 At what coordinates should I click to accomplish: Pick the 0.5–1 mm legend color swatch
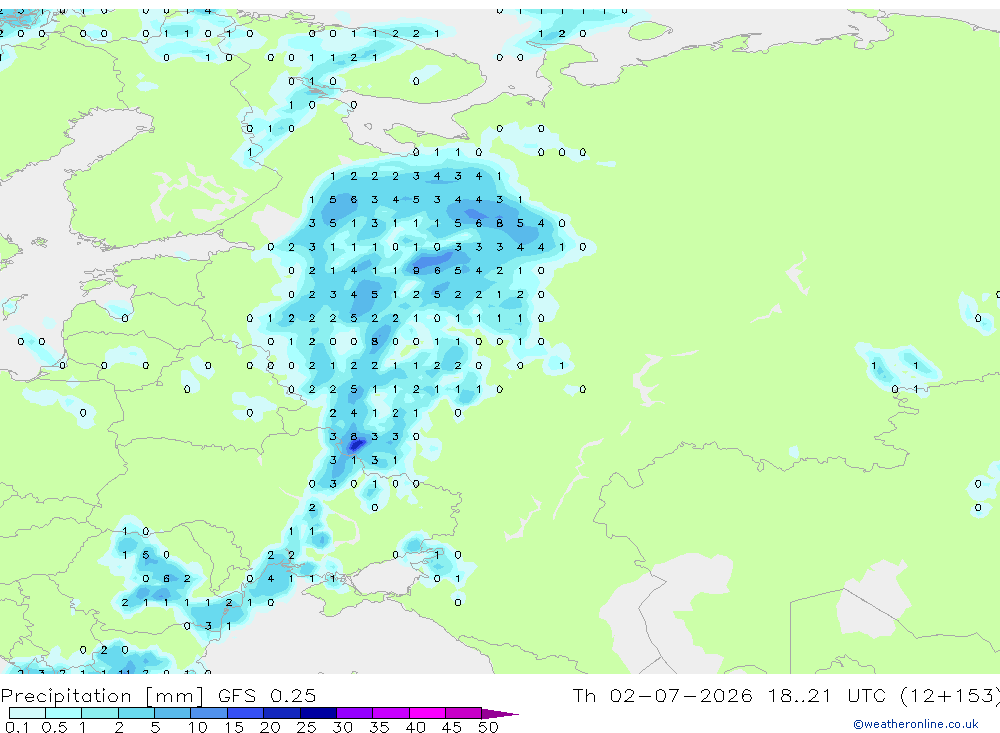pyautogui.click(x=64, y=713)
